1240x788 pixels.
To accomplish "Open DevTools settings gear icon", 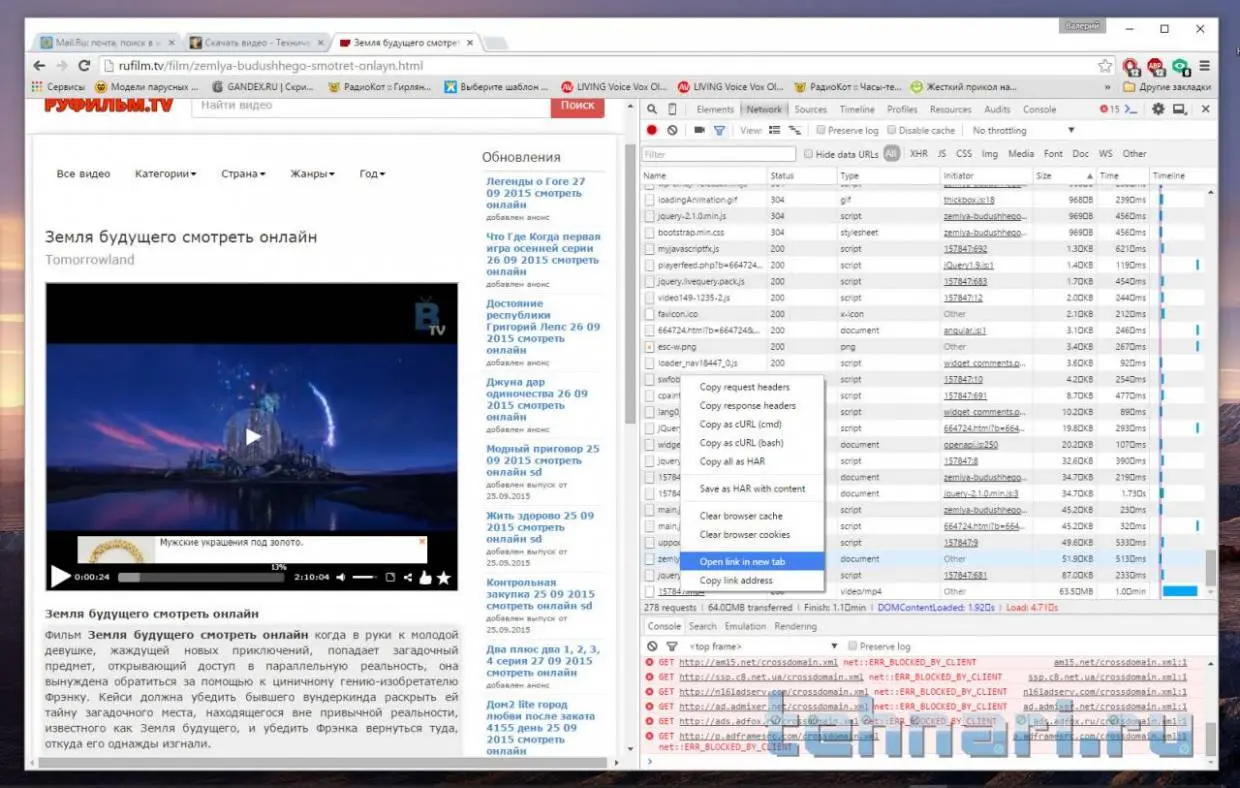I will click(x=1159, y=109).
